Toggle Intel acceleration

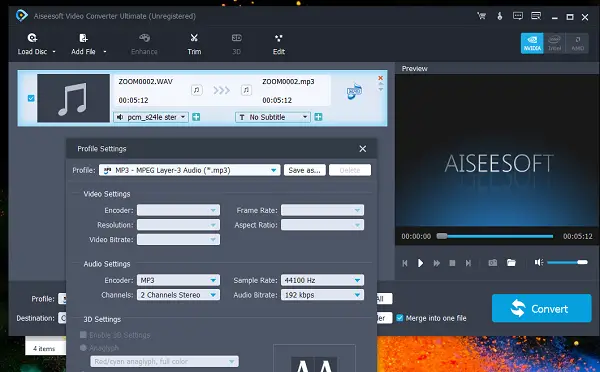[x=554, y=43]
